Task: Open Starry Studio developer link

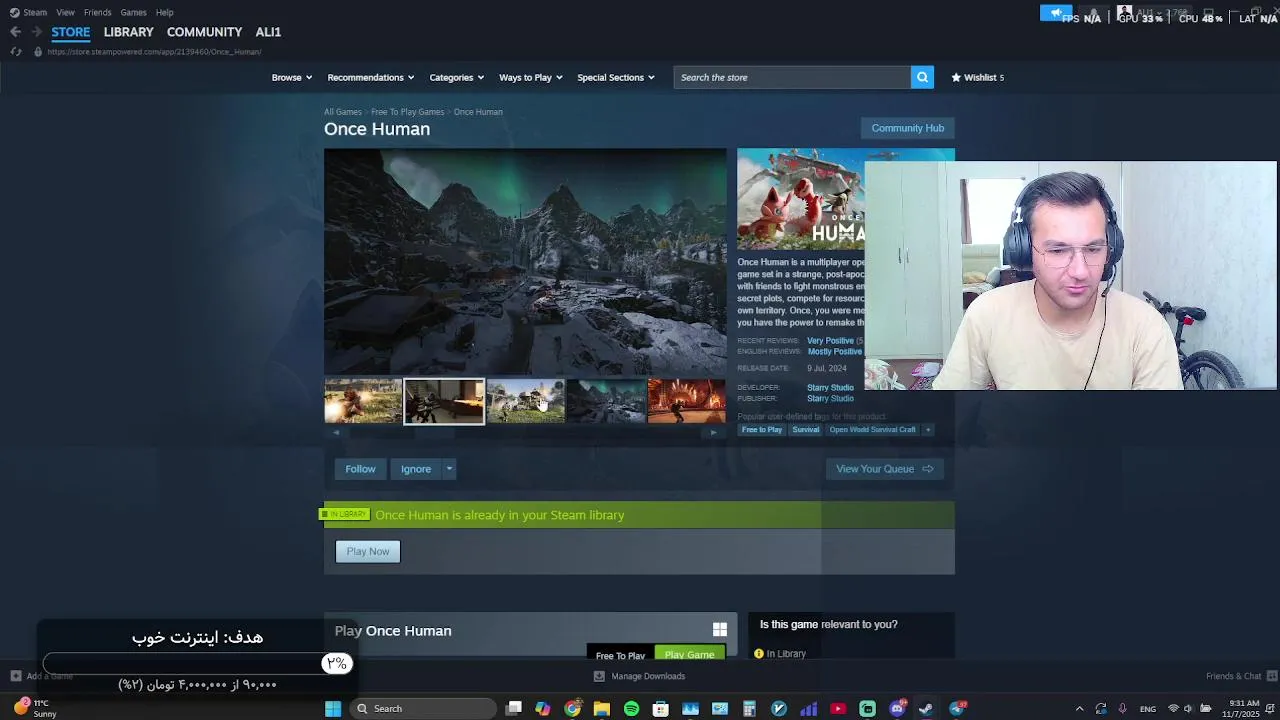Action: click(x=830, y=388)
